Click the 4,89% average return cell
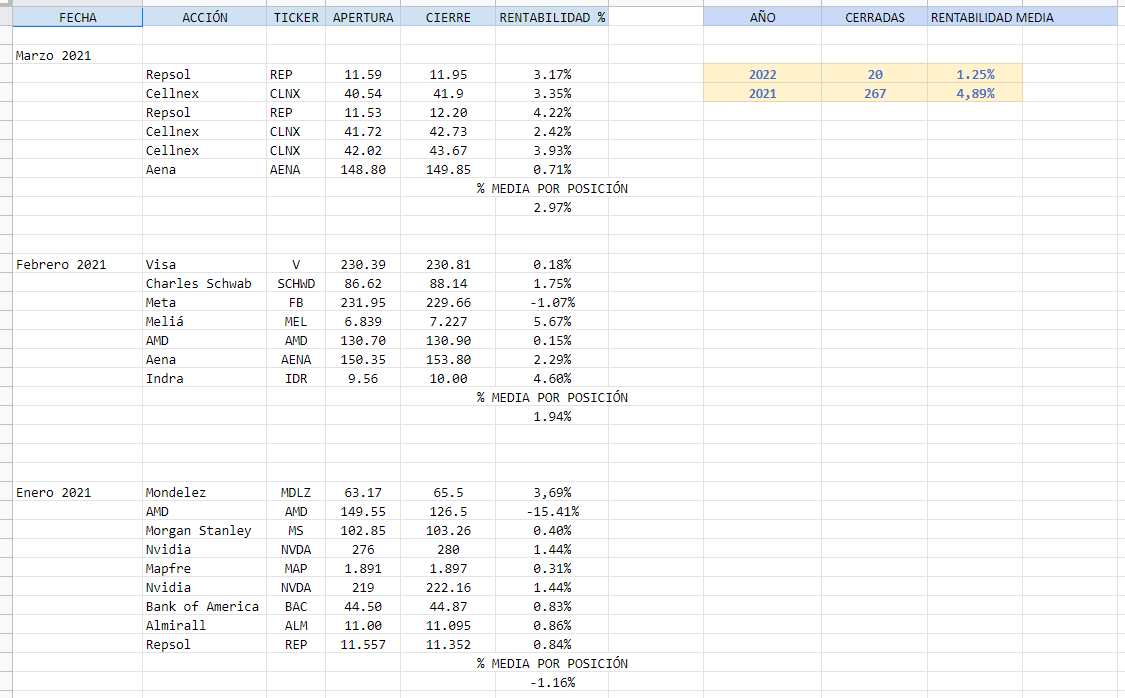This screenshot has height=698, width=1125. coord(975,93)
